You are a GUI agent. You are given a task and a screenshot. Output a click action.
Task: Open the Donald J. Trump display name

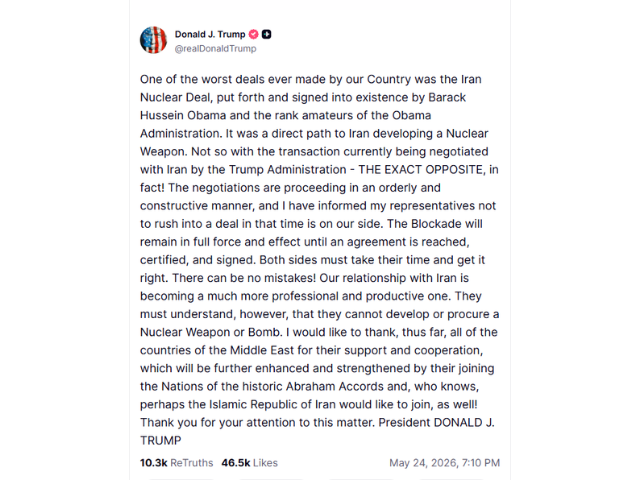(x=210, y=34)
